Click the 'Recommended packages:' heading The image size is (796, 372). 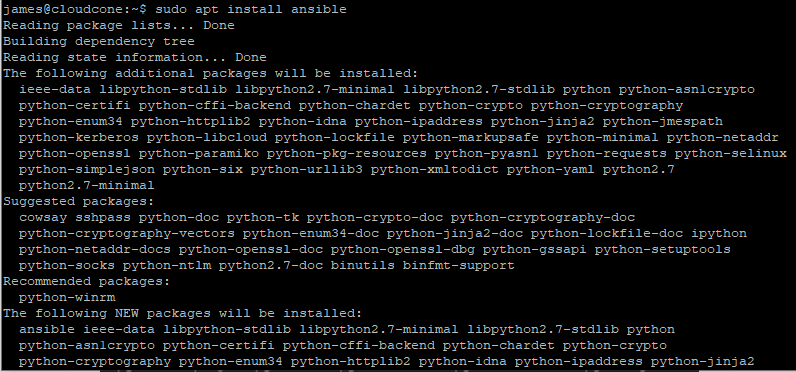point(87,281)
